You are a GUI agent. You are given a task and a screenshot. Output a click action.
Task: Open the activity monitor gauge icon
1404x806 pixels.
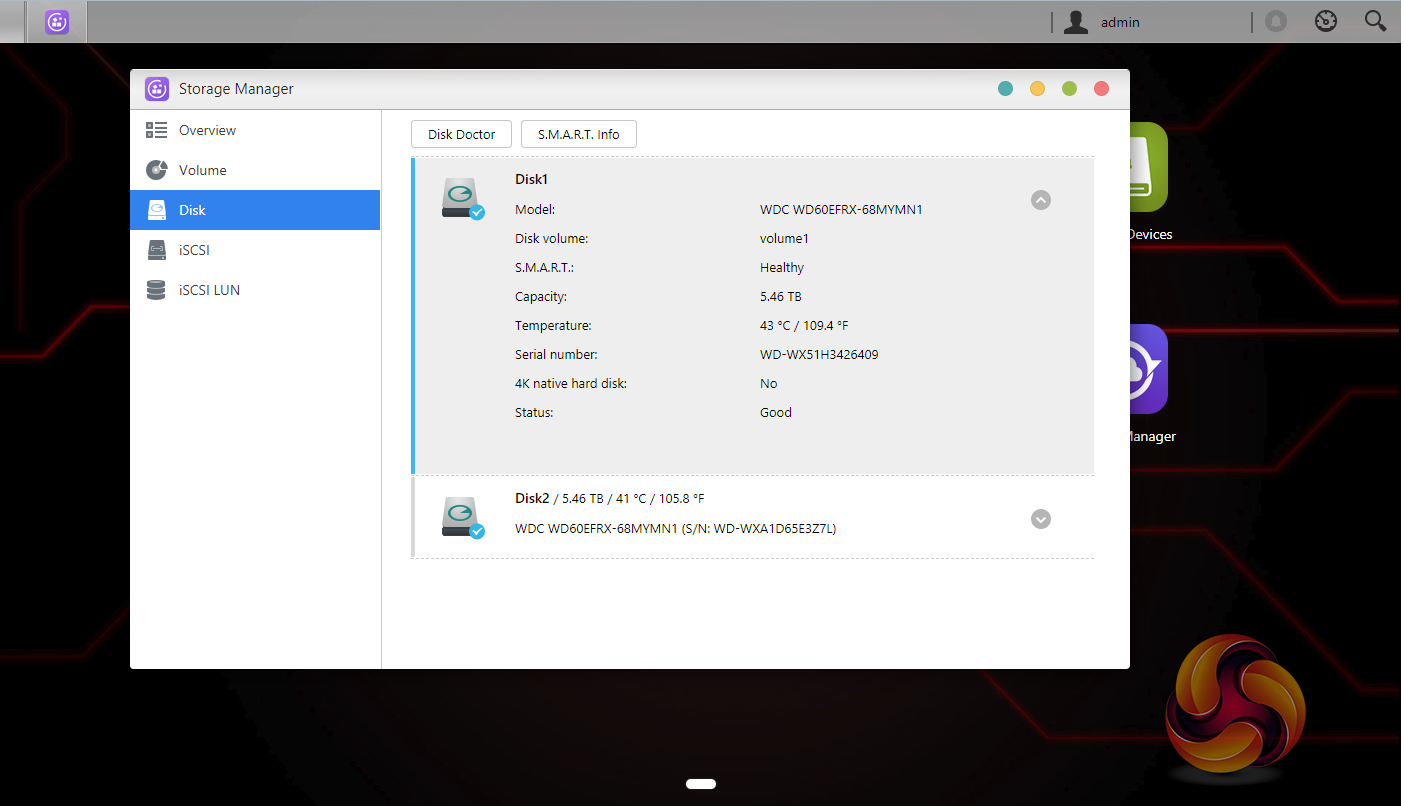click(1326, 21)
